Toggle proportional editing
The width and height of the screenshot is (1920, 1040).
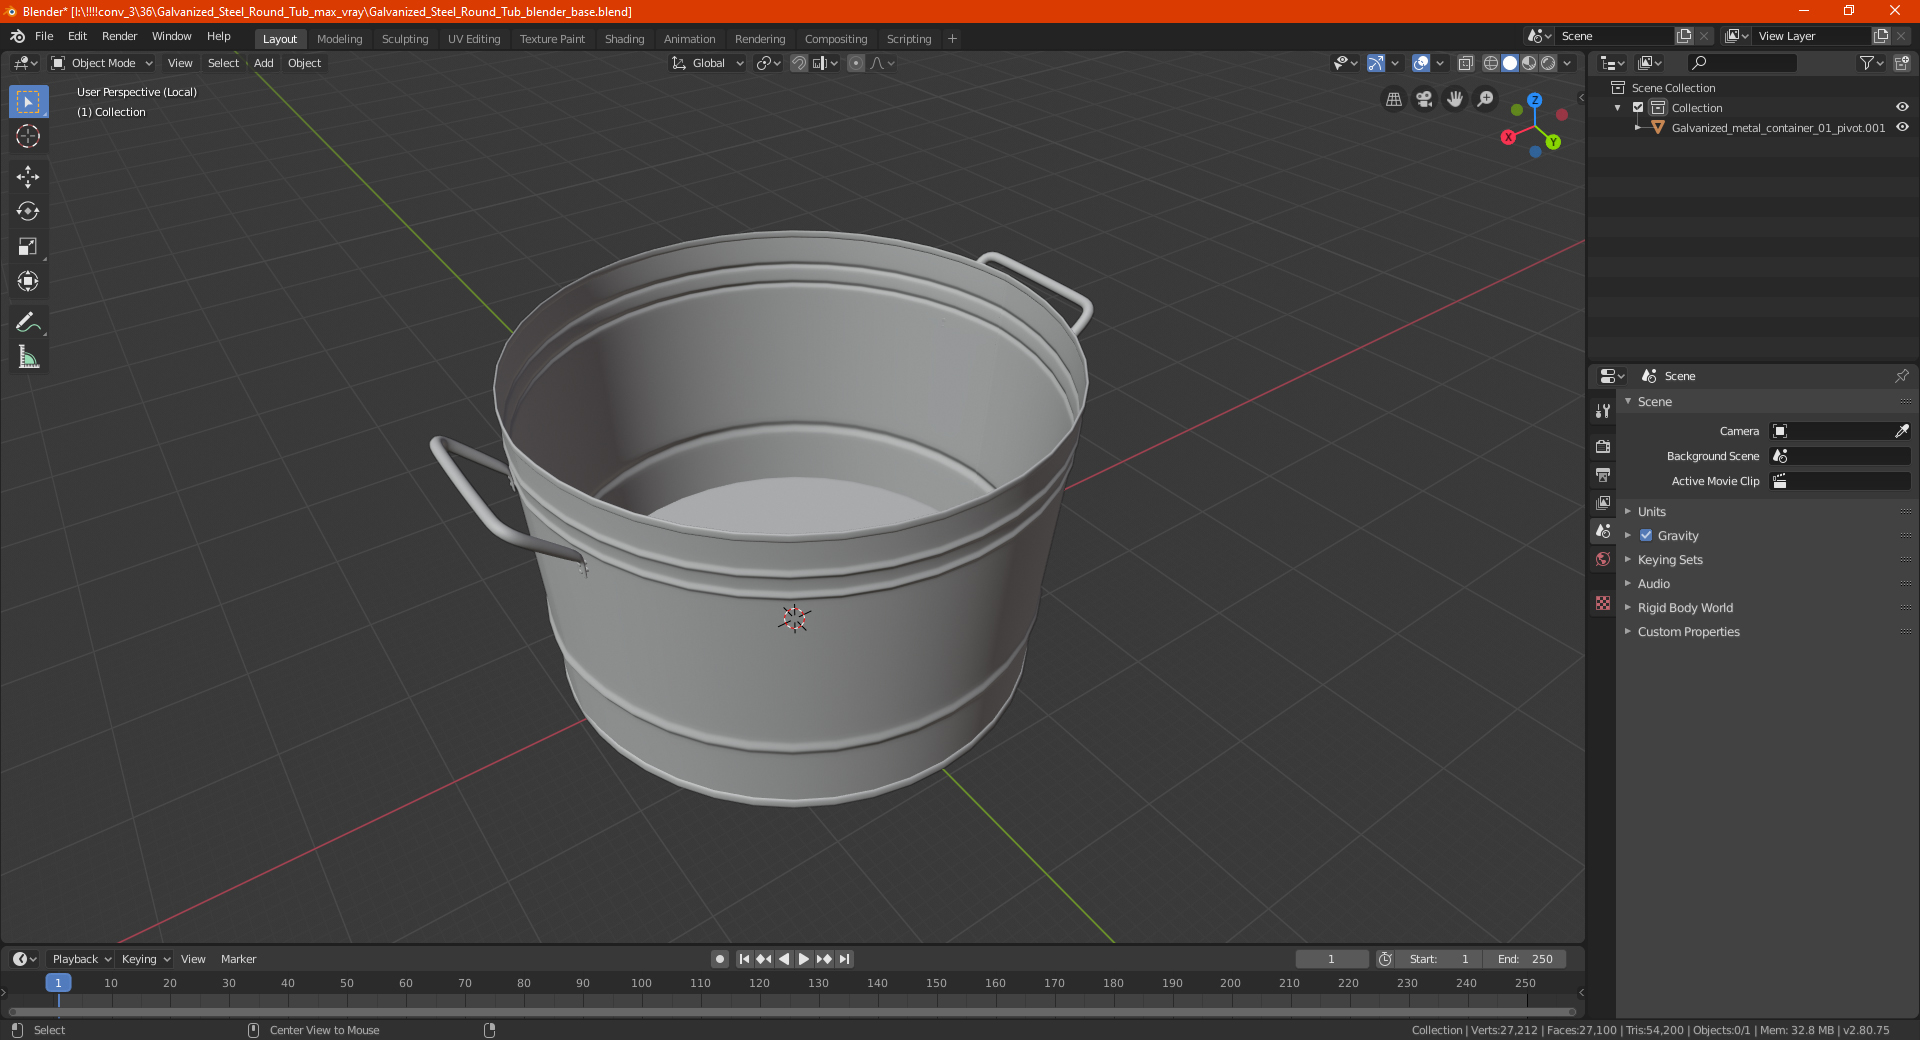click(856, 63)
